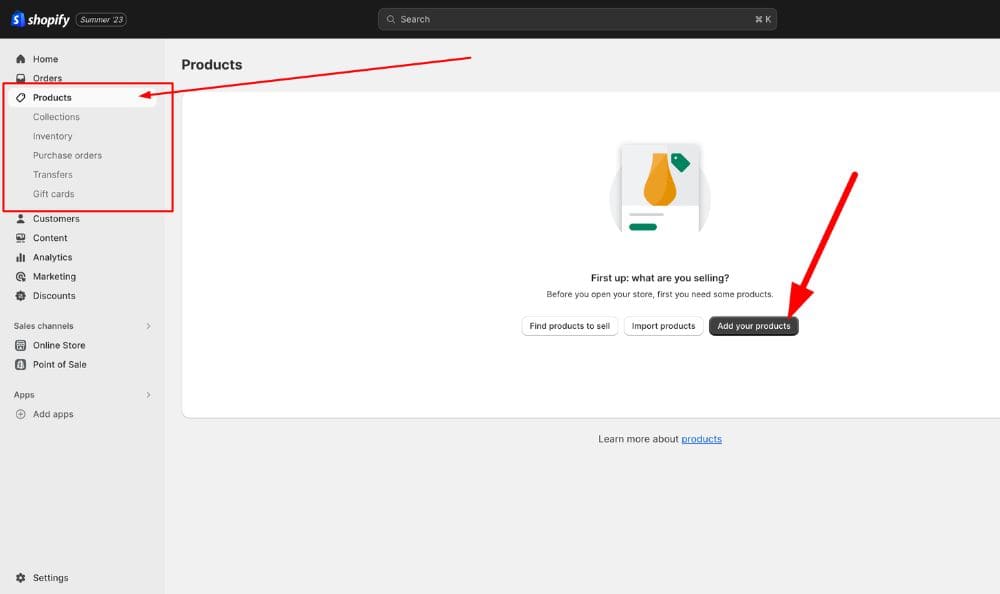
Task: Click the Home house icon
Action: [21, 59]
